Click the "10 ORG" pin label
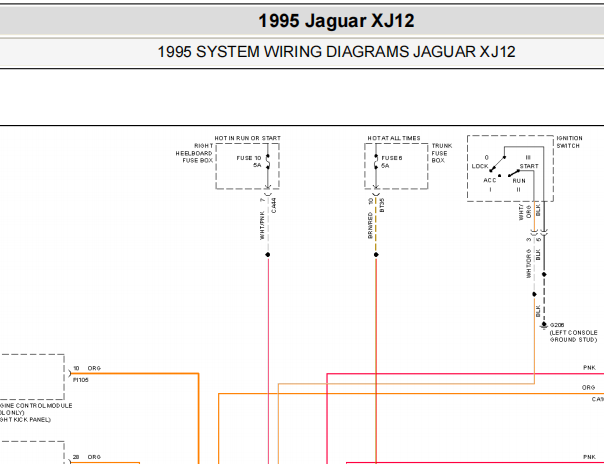Screen dimensions: 604x464 (87, 369)
